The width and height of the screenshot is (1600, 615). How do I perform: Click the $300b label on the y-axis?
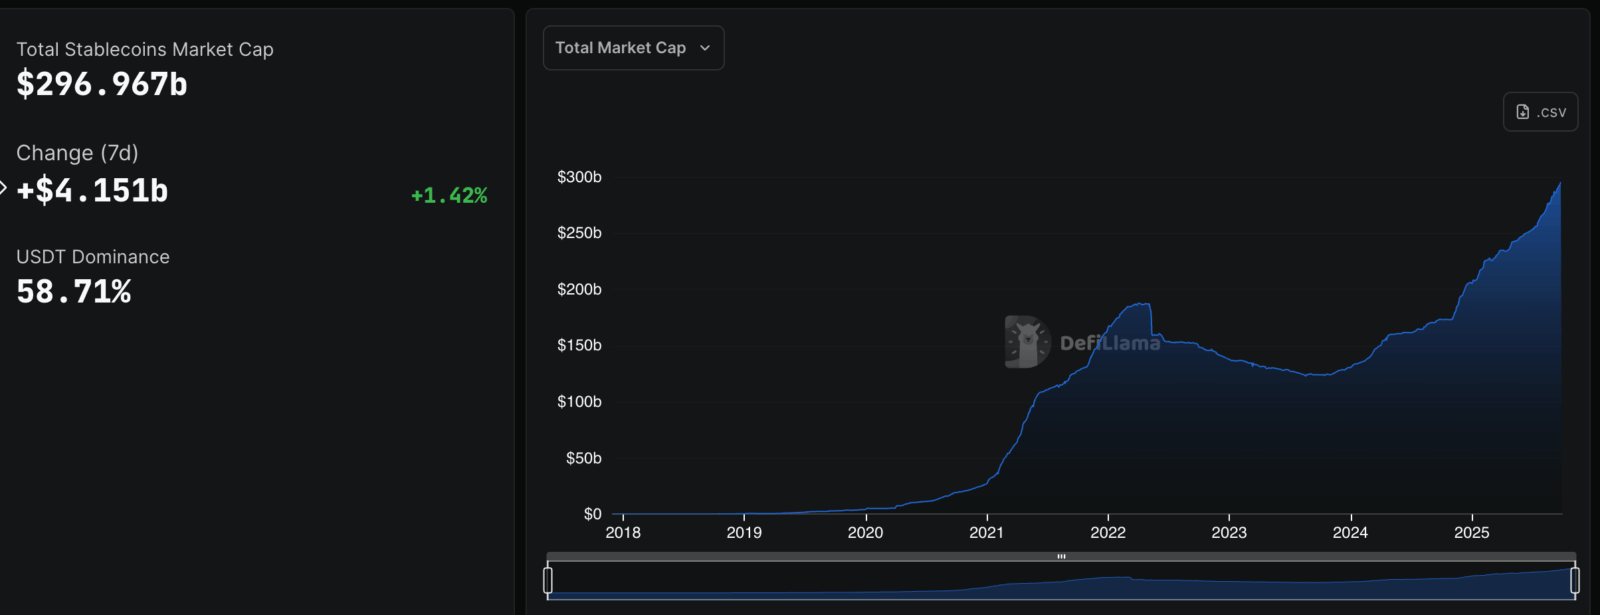click(579, 177)
